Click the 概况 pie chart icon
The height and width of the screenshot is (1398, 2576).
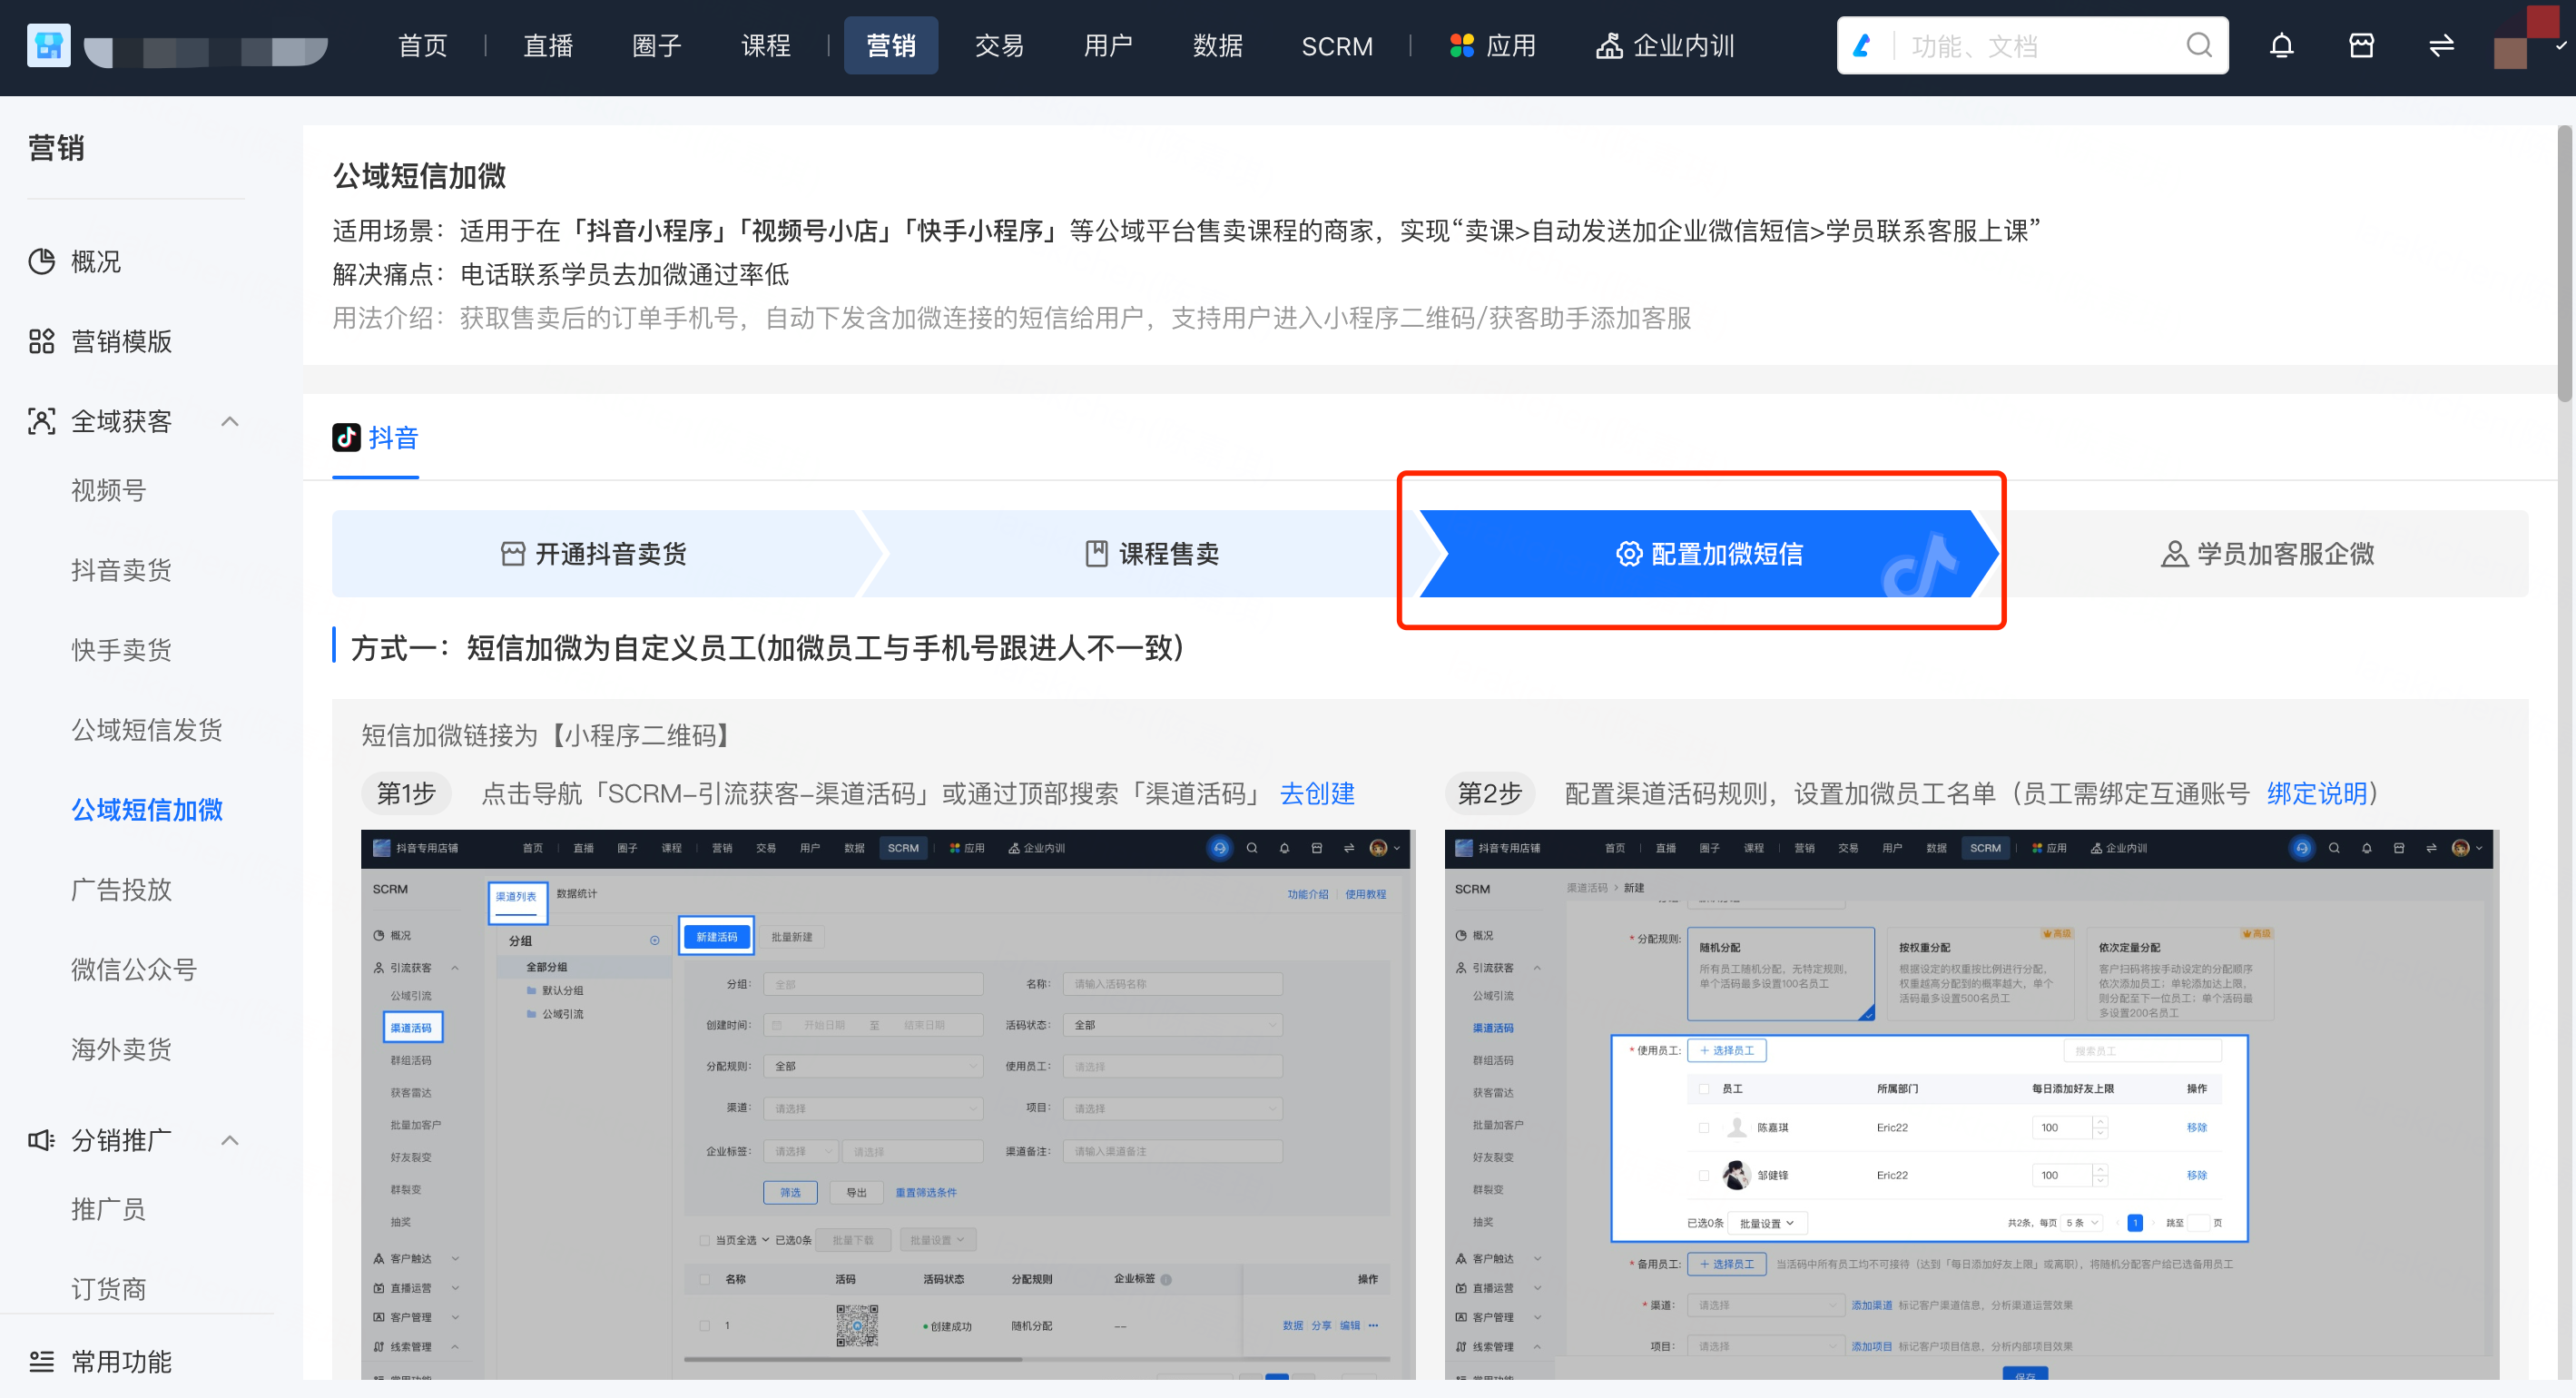(x=41, y=262)
